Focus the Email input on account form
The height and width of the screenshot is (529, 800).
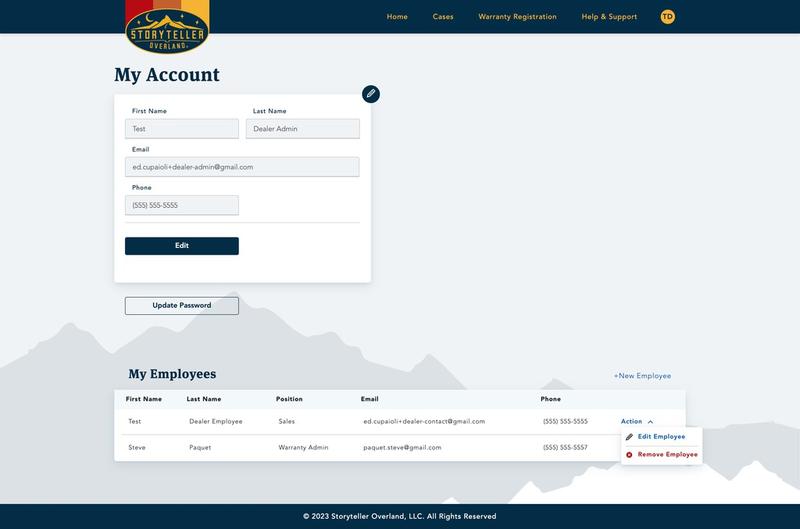(241, 167)
